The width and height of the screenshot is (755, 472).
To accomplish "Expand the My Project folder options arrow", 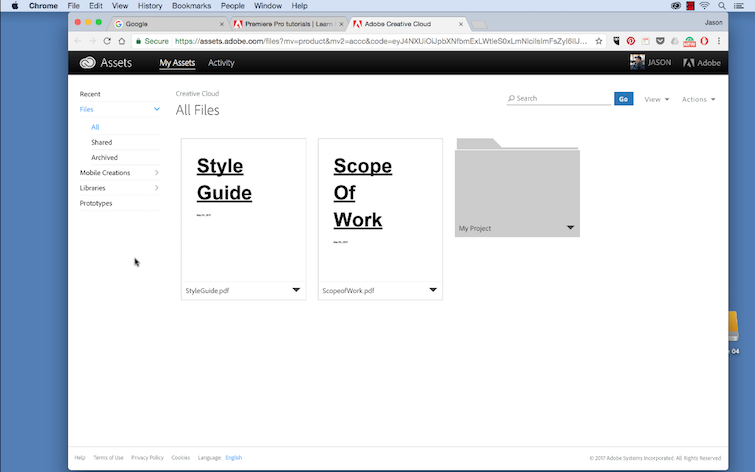I will pos(570,228).
